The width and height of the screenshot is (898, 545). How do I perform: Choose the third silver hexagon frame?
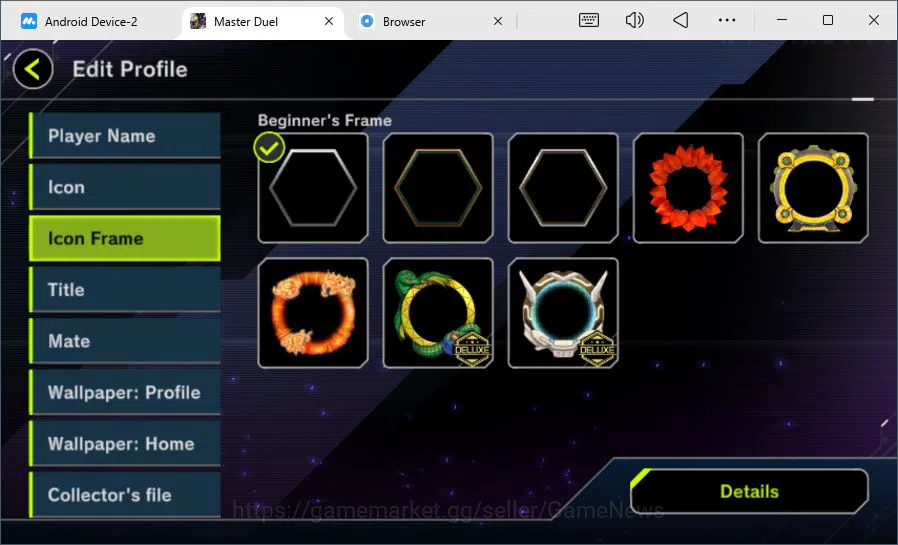(x=563, y=188)
